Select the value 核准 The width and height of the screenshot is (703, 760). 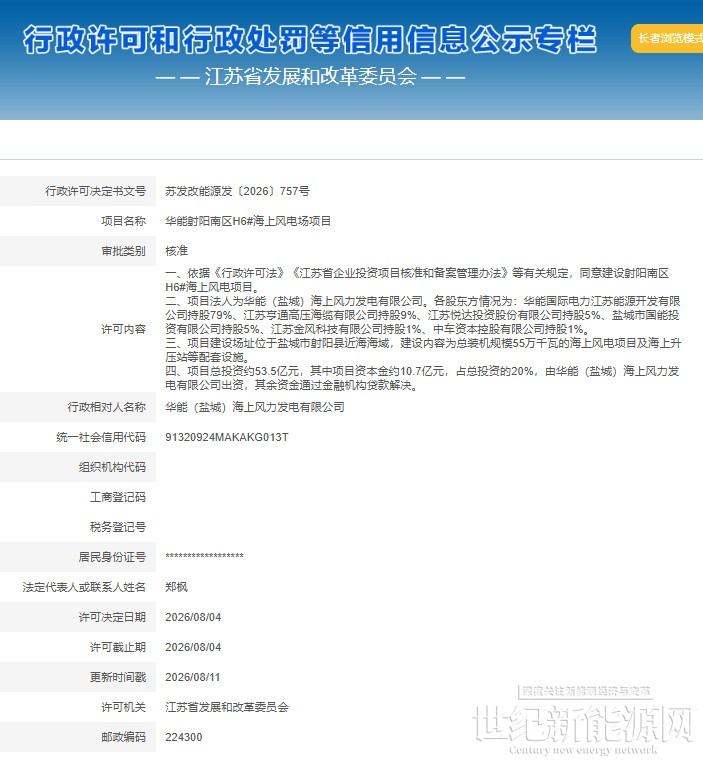[176, 251]
